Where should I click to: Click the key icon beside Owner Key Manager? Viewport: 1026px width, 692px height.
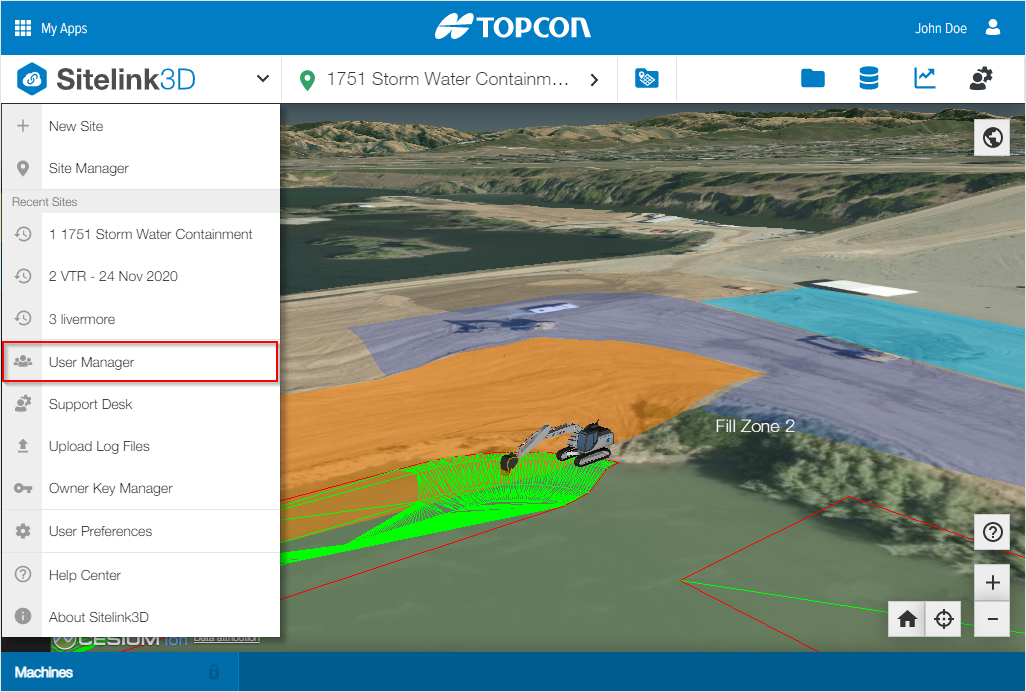23,488
